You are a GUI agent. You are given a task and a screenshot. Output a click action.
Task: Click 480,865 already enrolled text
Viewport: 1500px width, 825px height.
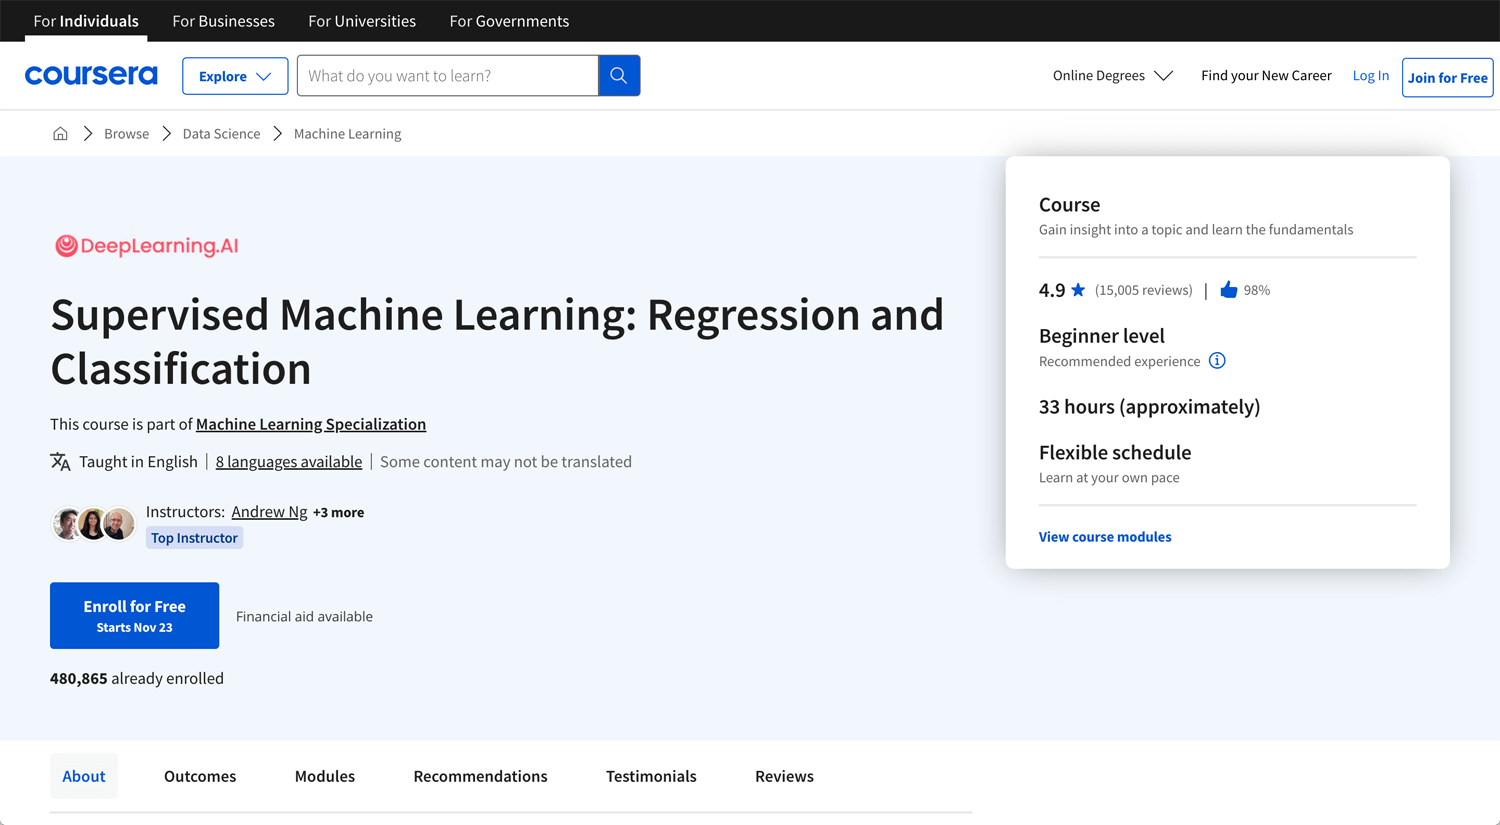137,678
